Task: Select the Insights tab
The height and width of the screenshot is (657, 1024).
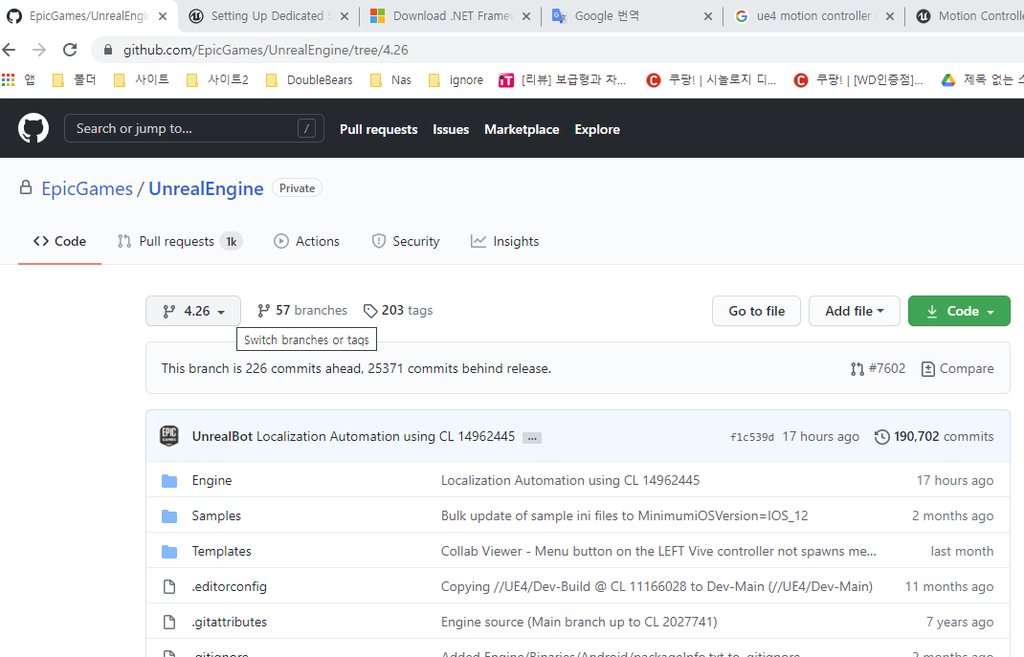Action: click(505, 241)
